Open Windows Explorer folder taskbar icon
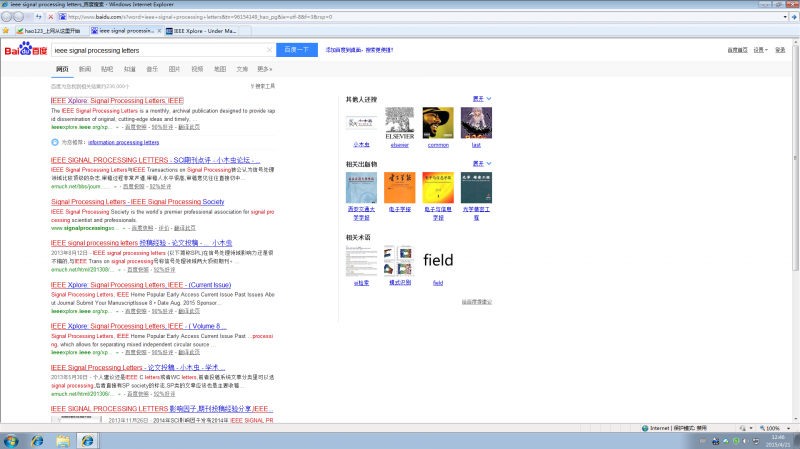 [x=62, y=440]
